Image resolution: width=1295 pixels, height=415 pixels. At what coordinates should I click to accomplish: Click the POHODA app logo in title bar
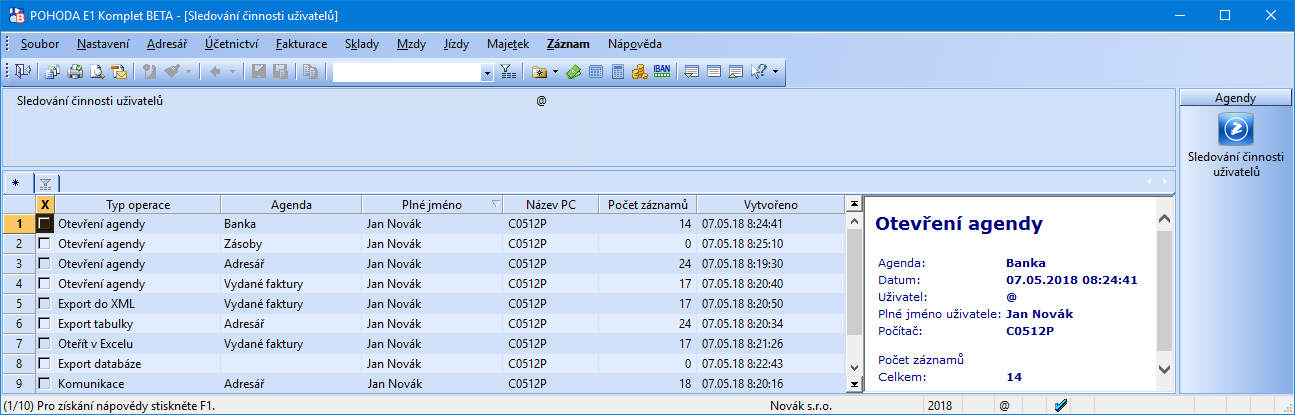14,15
